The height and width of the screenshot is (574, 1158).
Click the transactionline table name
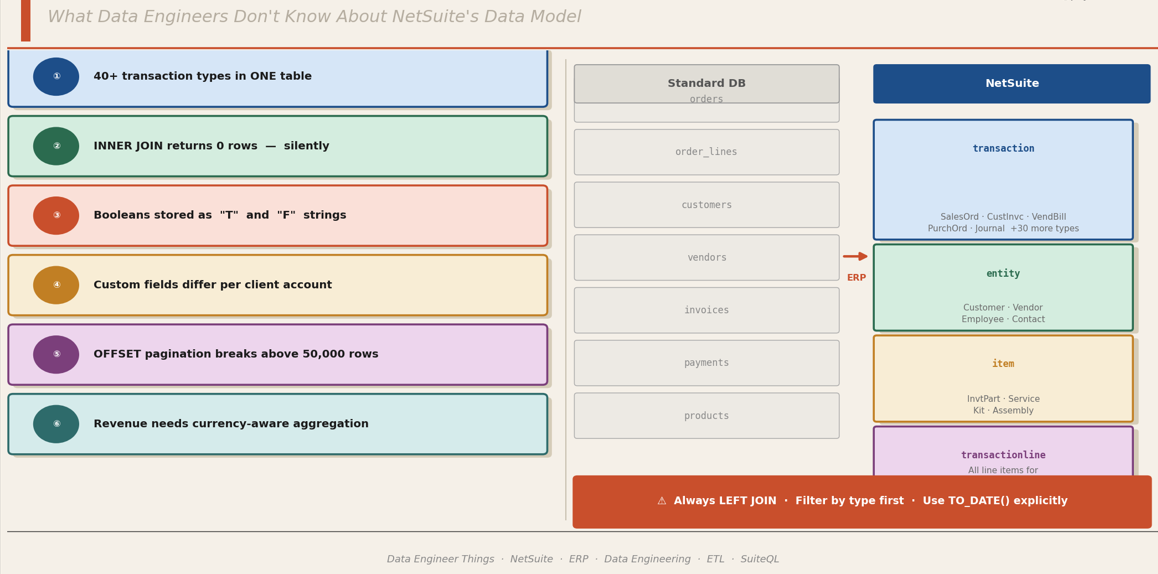click(1003, 455)
